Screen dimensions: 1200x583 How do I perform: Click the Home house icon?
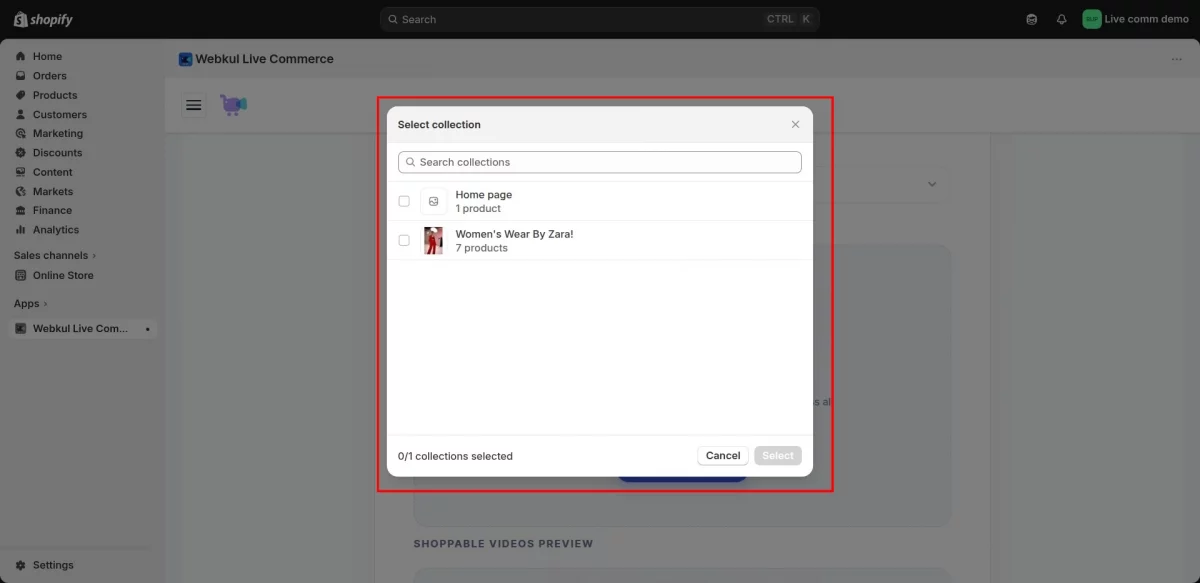coord(21,57)
